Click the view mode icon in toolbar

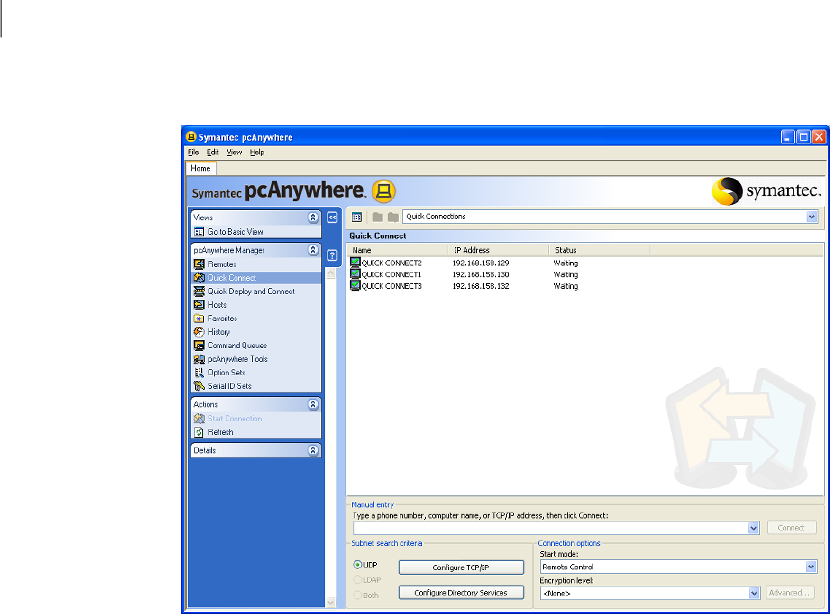pyautogui.click(x=357, y=217)
